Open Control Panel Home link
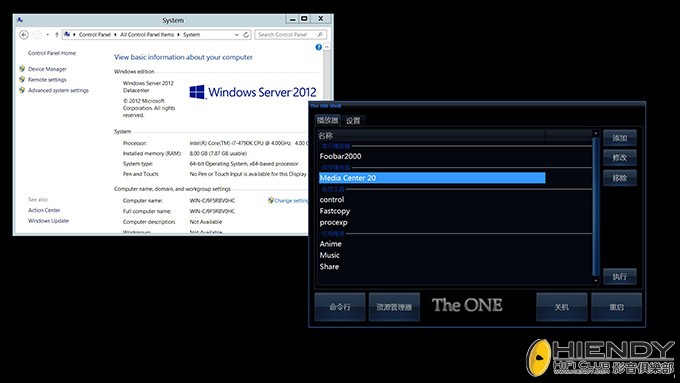Viewport: 680px width, 383px height. pos(52,53)
